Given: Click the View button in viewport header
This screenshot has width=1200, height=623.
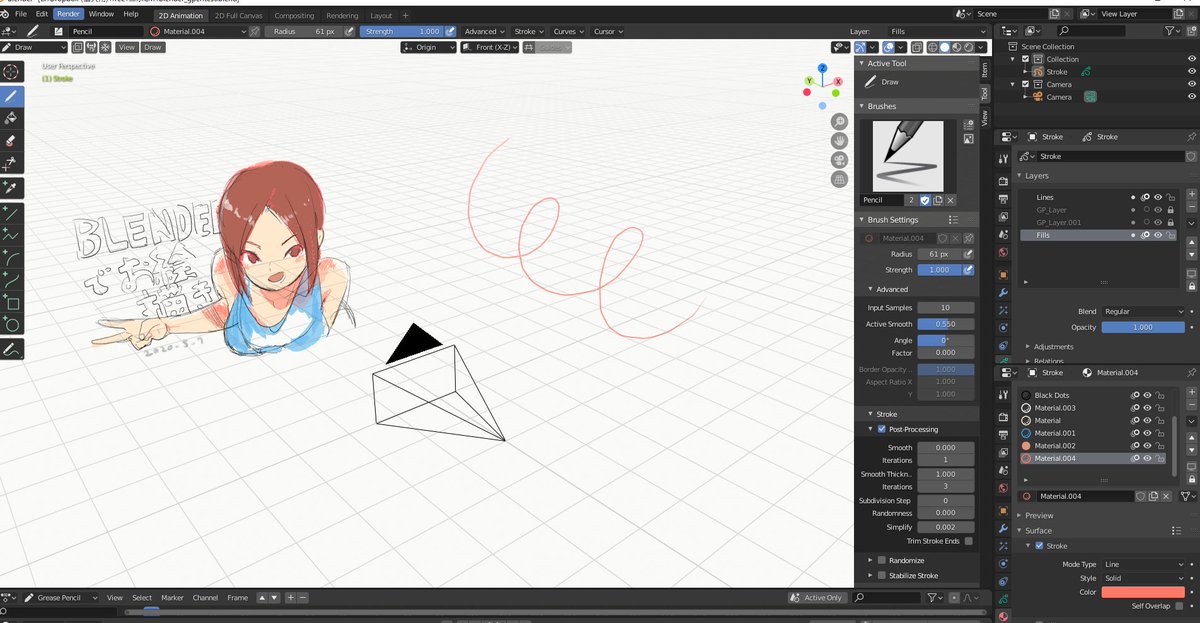Looking at the screenshot, I should [127, 47].
